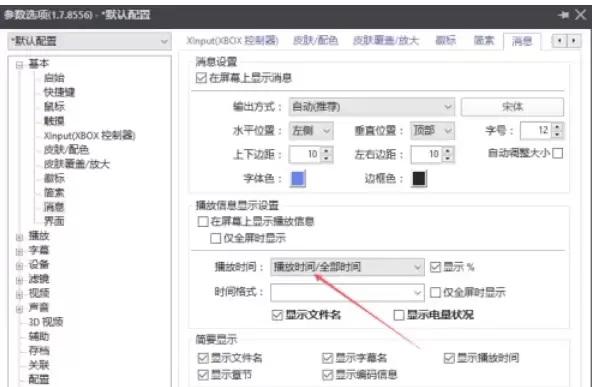Image resolution: width=592 pixels, height=387 pixels.
Task: Decrease 字号 with the down arrow
Action: click(557, 135)
